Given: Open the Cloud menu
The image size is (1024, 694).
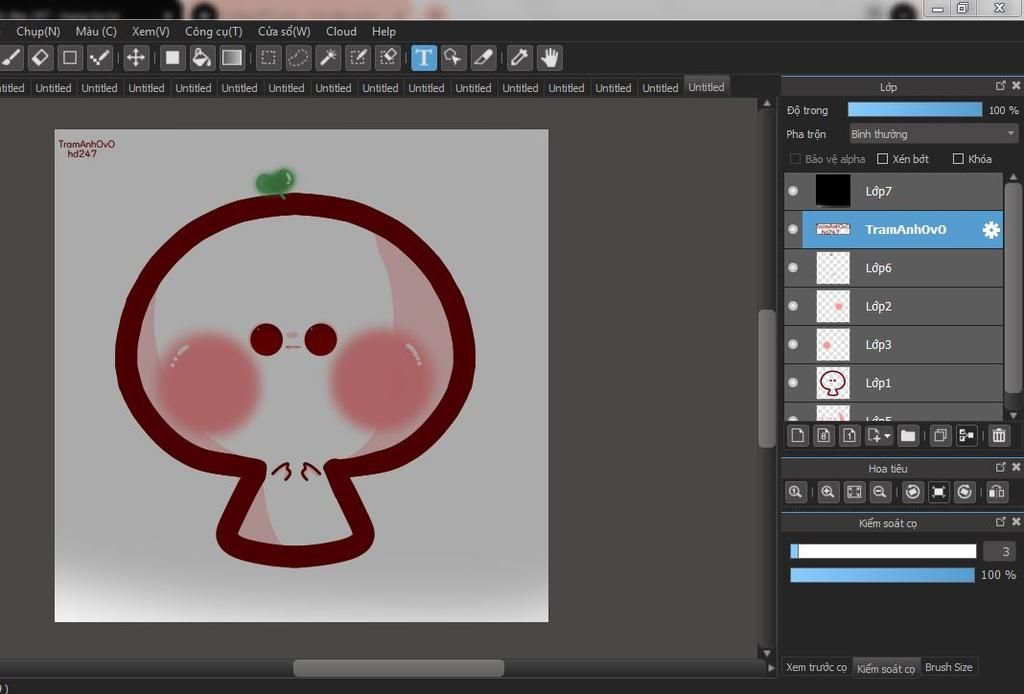Looking at the screenshot, I should (342, 31).
